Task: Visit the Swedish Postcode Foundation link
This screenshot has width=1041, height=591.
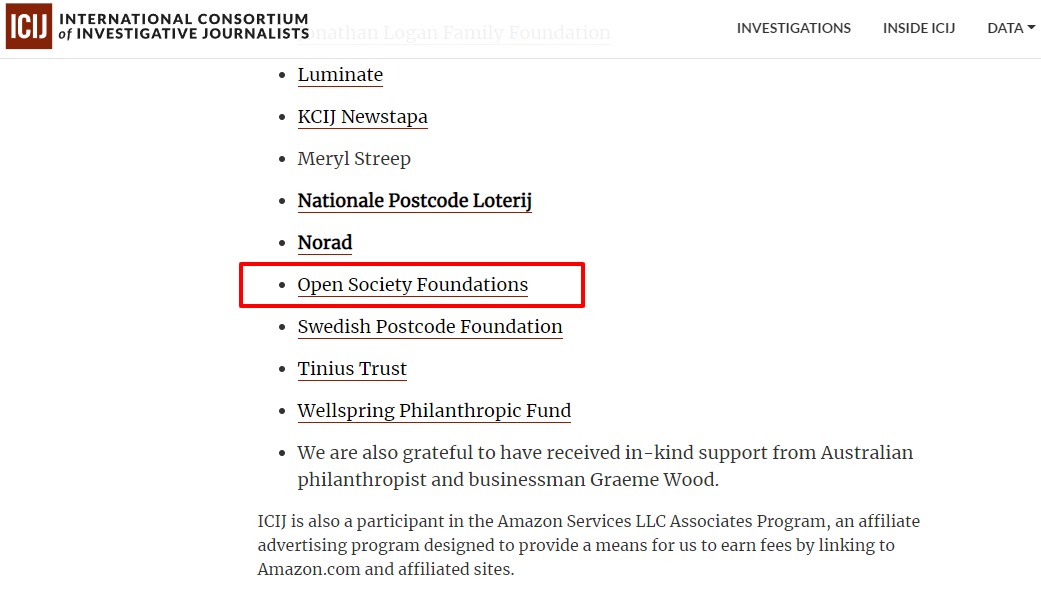Action: (430, 327)
